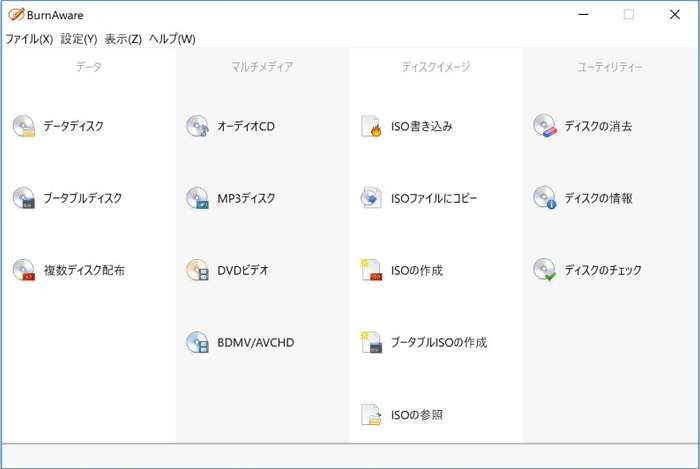This screenshot has height=469, width=700.
Task: Open the ディスクの消去 text option
Action: 598,126
